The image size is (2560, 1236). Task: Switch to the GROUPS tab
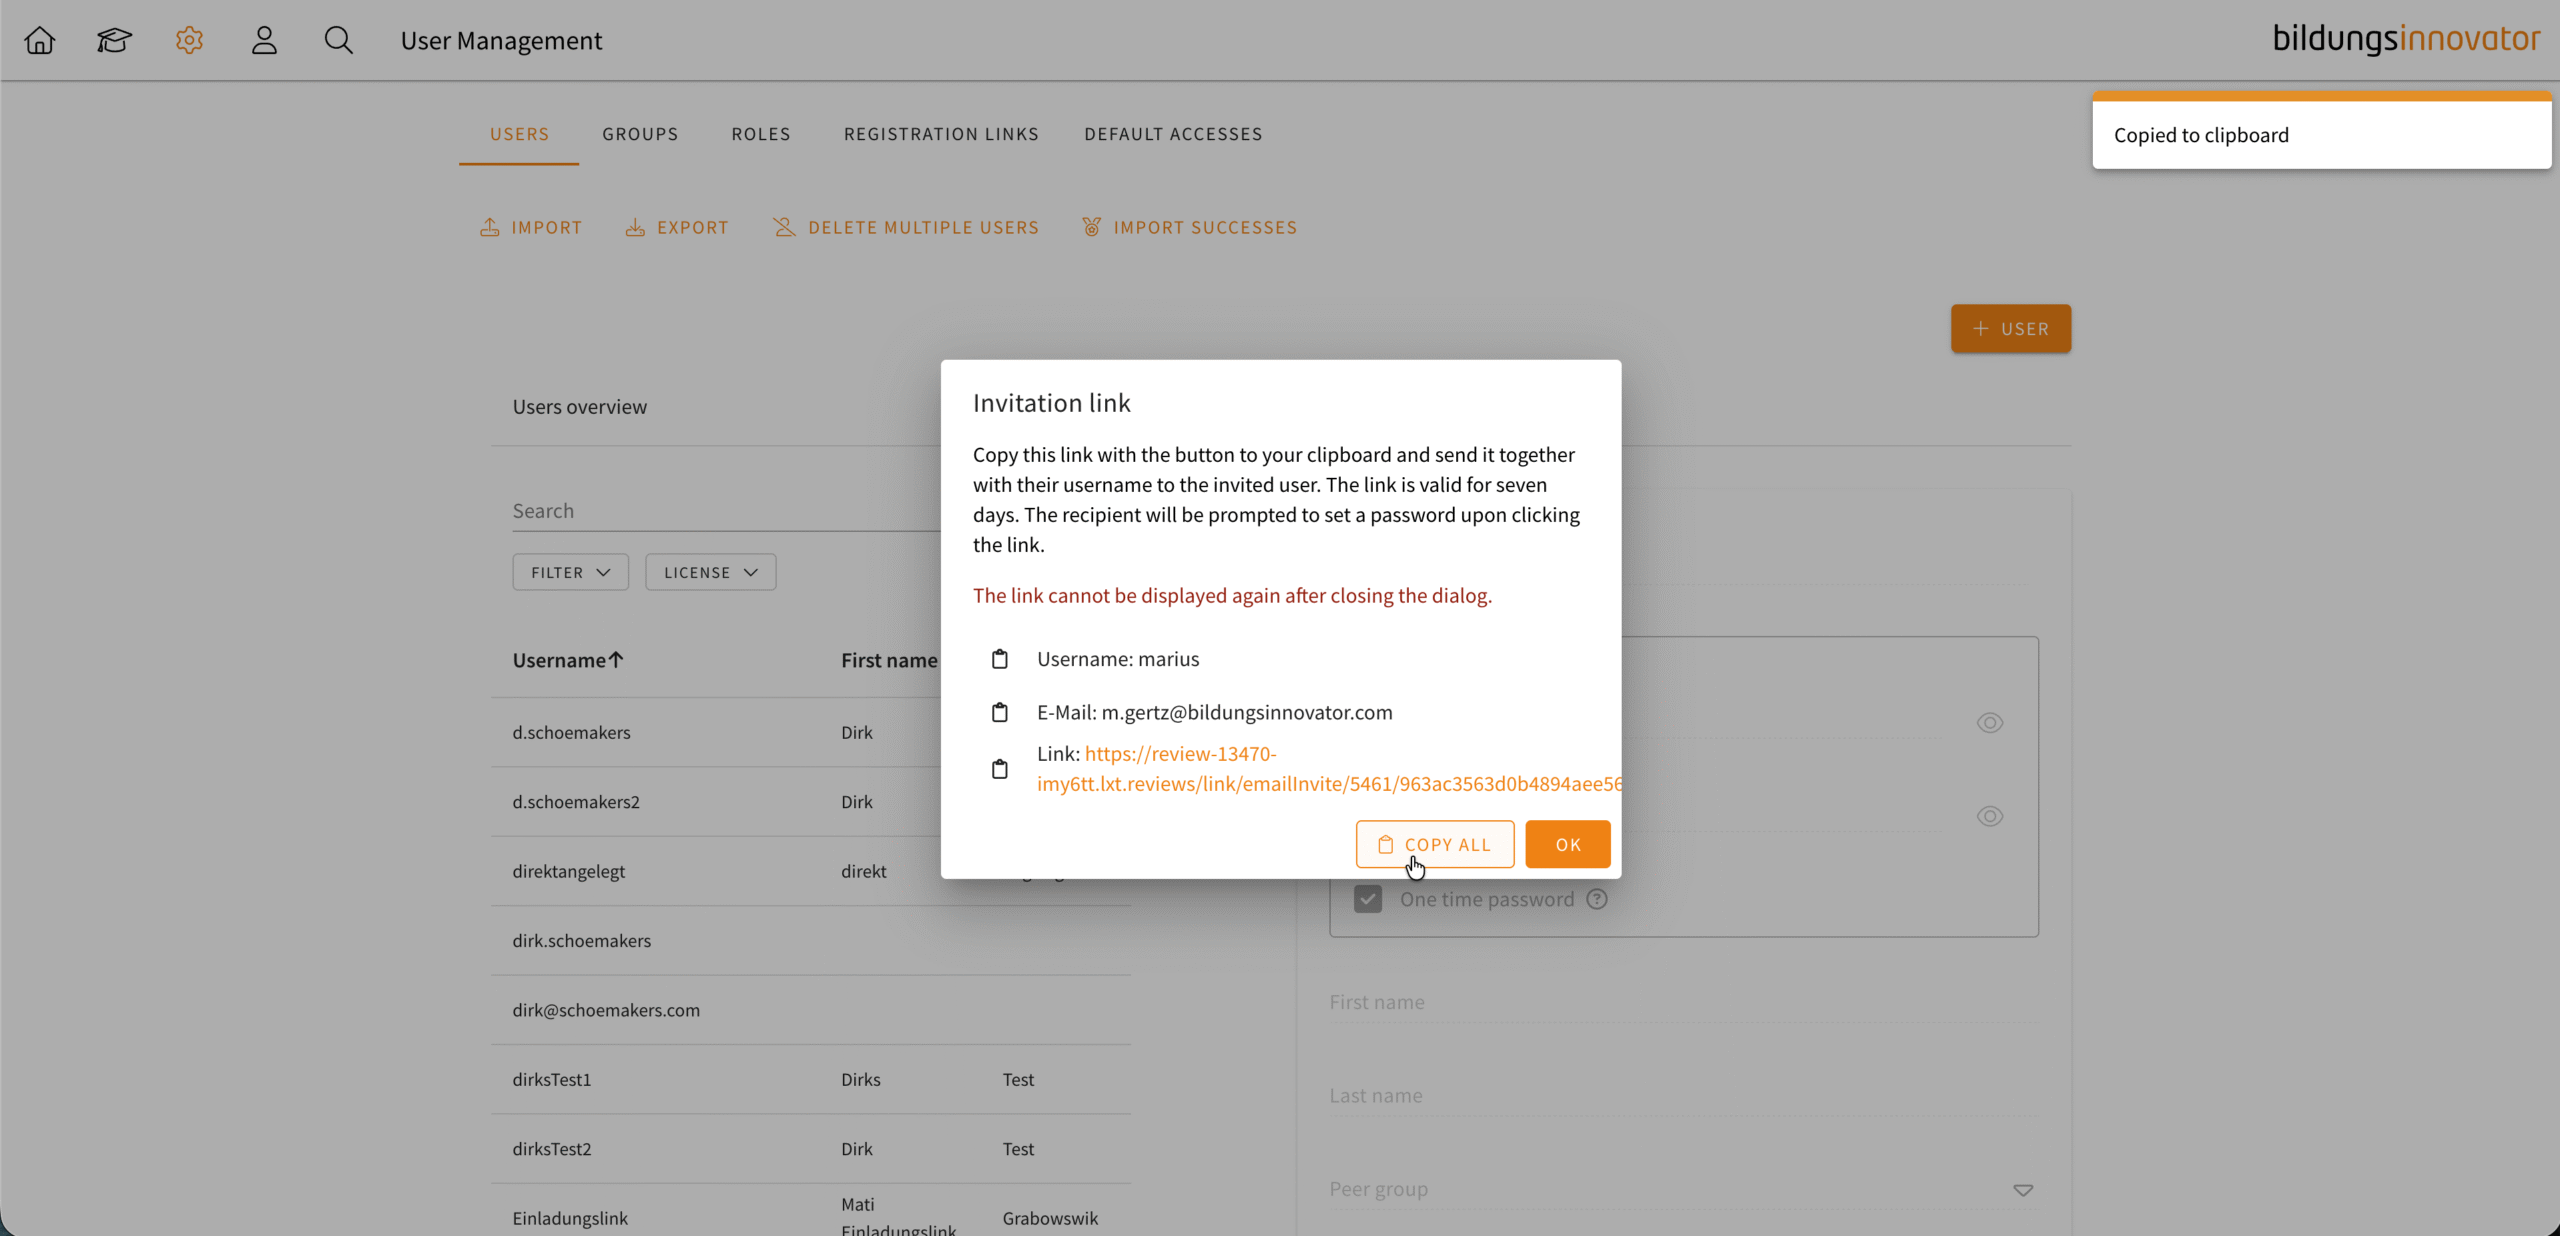tap(640, 134)
